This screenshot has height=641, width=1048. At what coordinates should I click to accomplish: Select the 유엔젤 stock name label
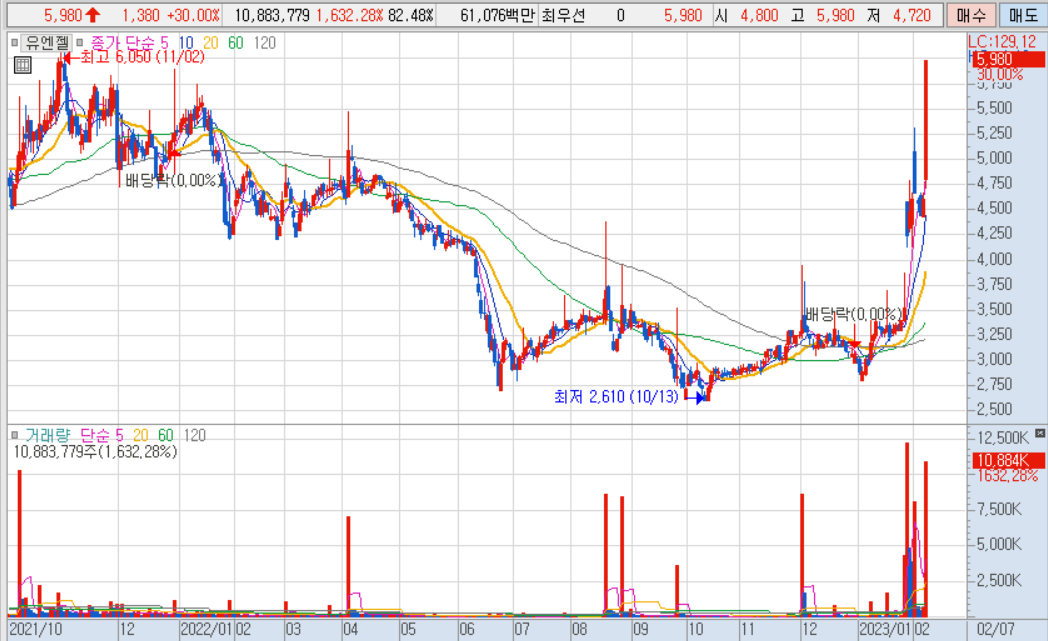[x=47, y=43]
